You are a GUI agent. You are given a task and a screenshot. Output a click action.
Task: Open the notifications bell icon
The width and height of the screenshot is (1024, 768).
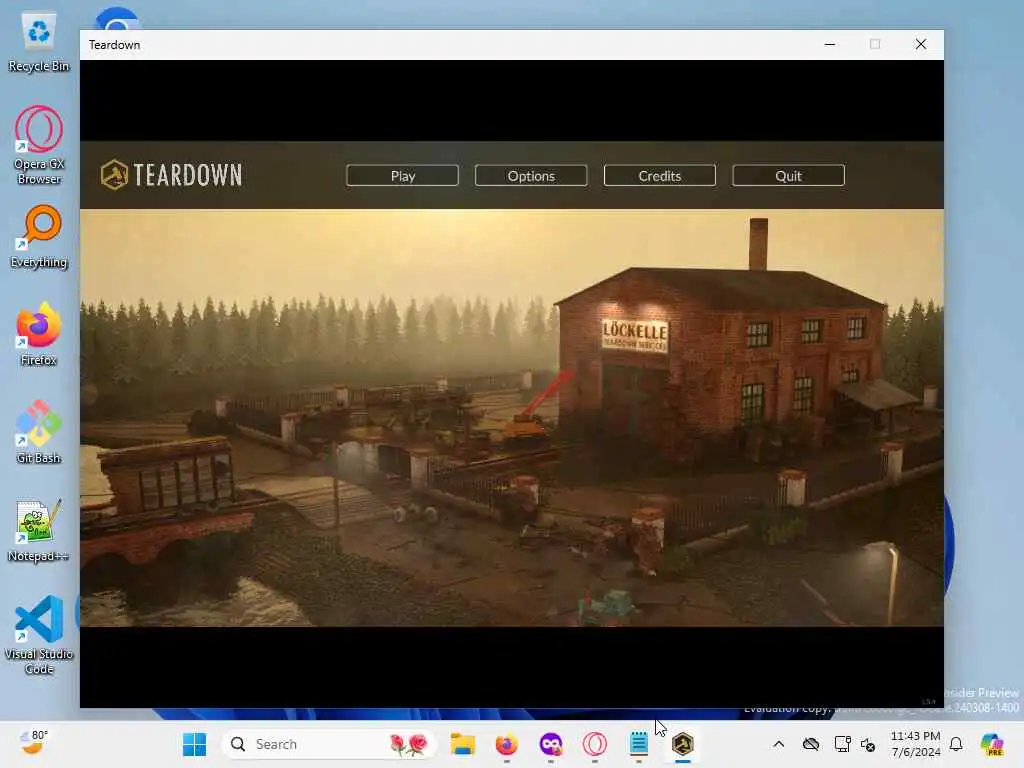956,744
